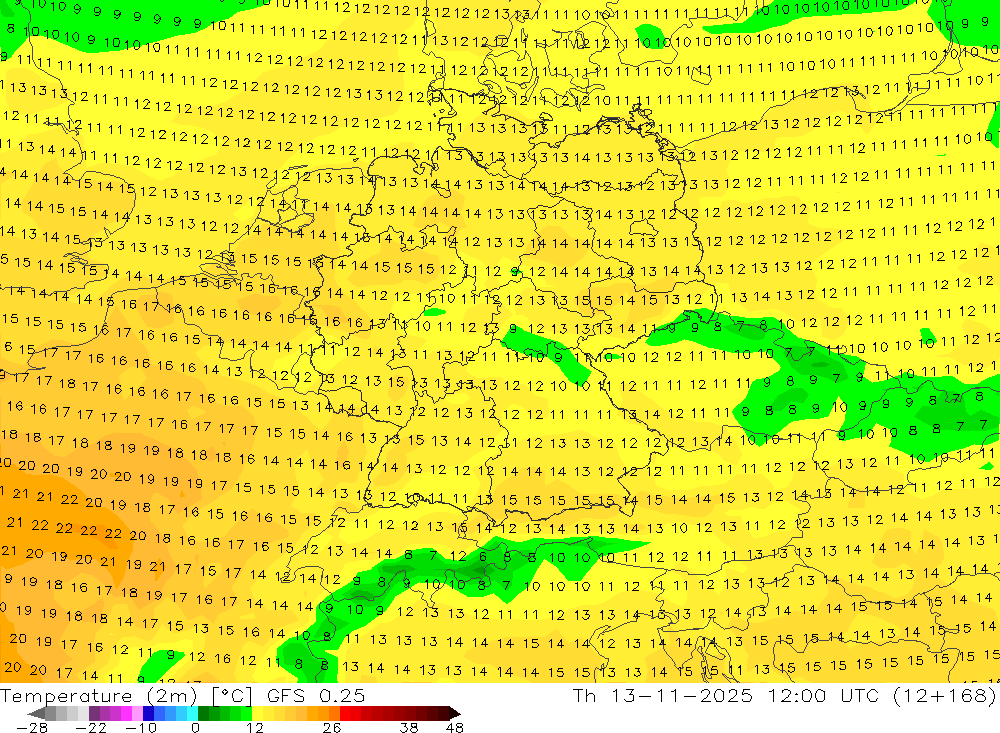Click the 48 legend label
This screenshot has width=1000, height=733.
point(455,727)
